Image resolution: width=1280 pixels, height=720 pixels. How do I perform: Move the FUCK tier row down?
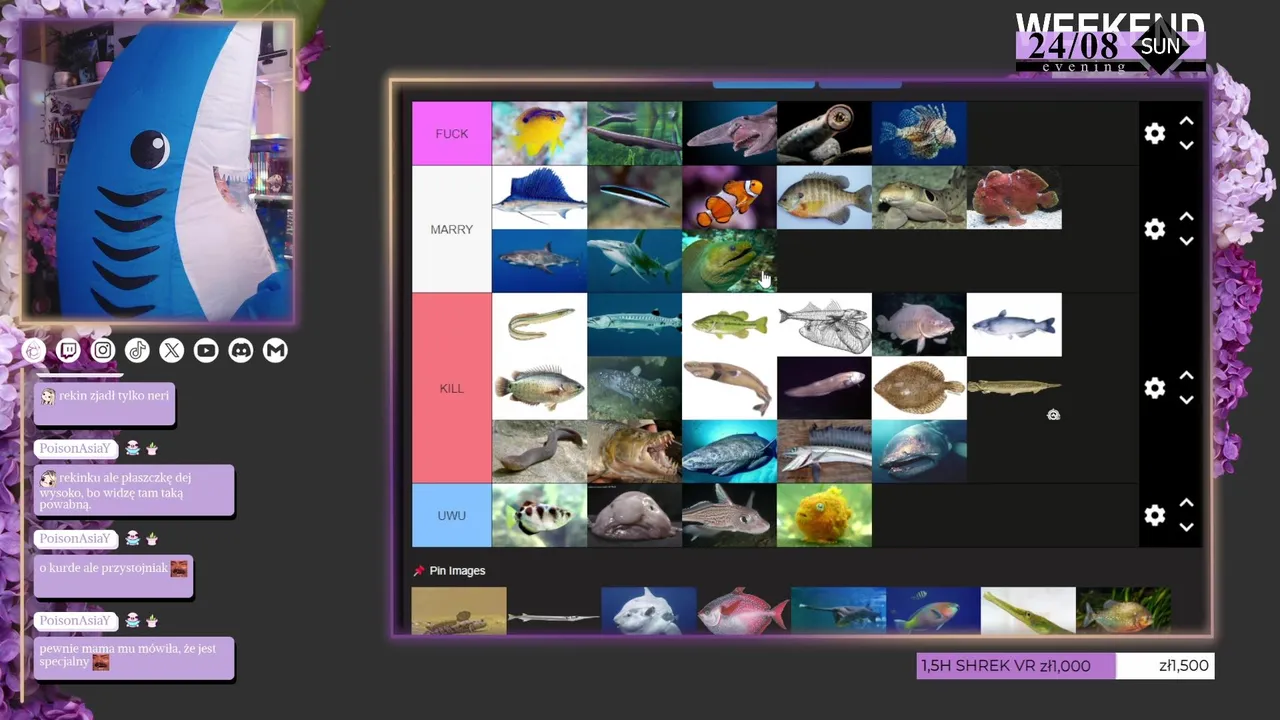[1186, 146]
